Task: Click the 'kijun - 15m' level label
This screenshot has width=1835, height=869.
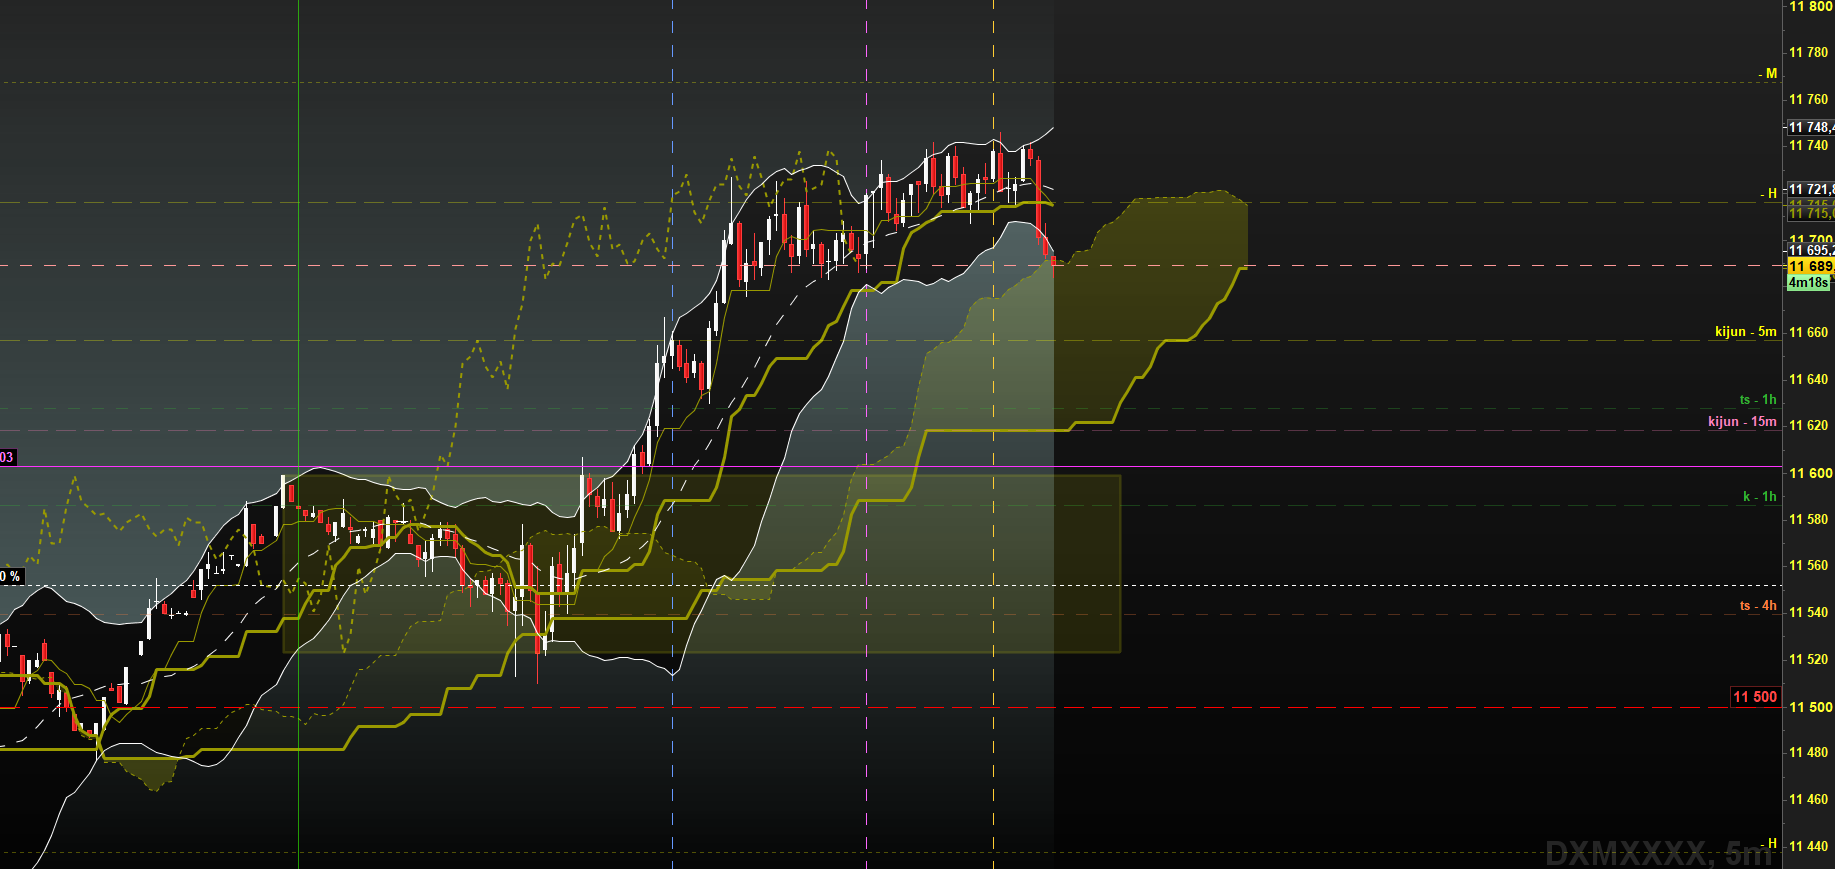Action: 1742,422
